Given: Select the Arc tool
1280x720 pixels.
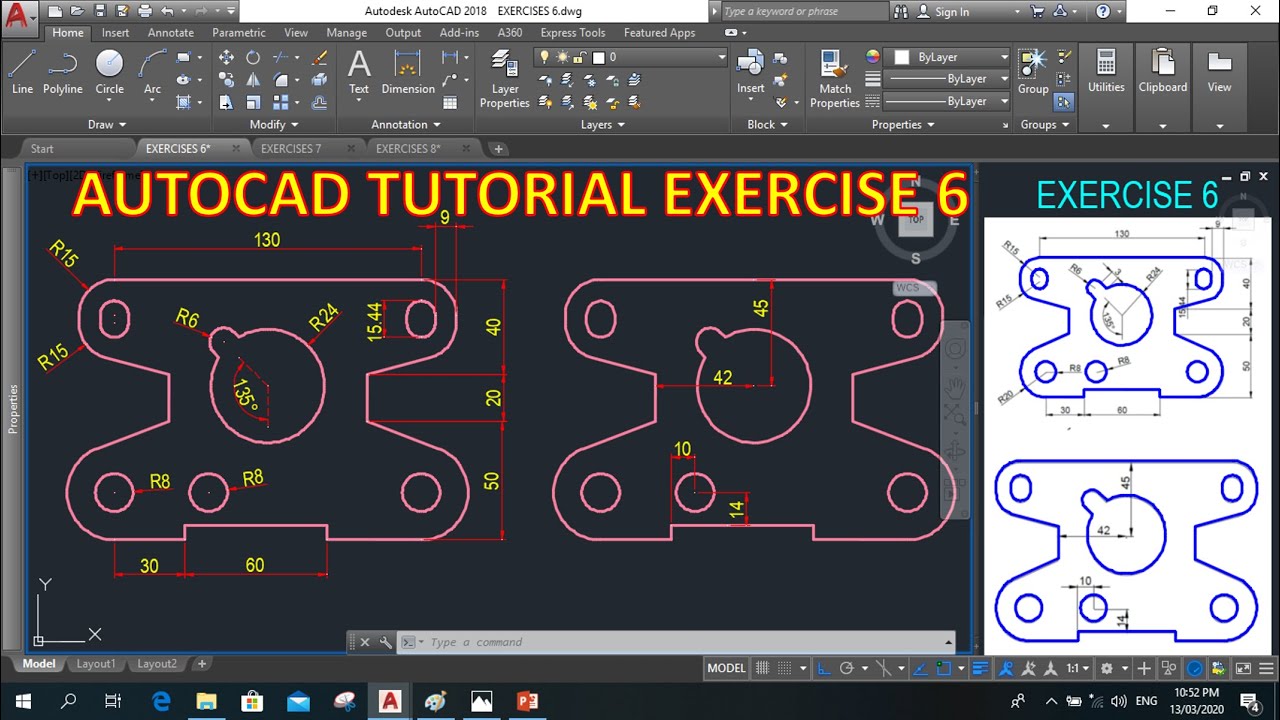Looking at the screenshot, I should click(x=152, y=72).
